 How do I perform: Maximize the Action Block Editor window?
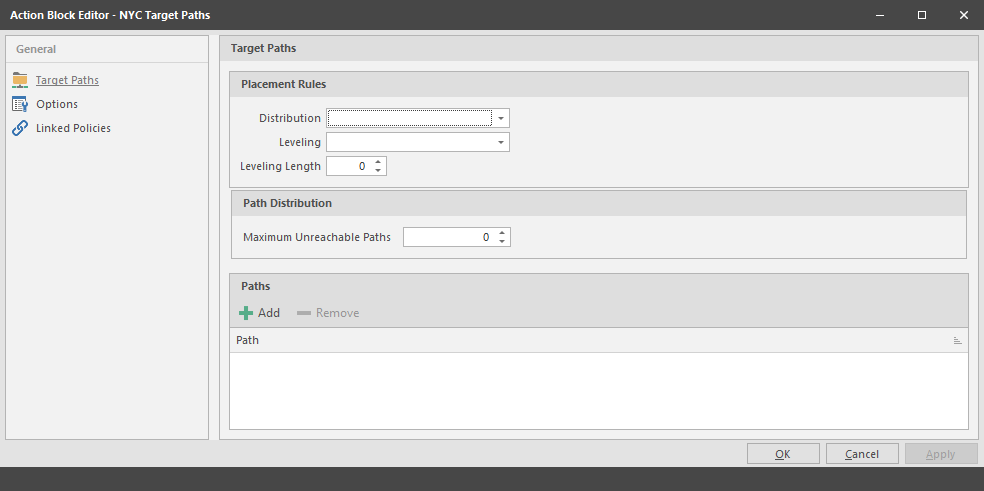[x=922, y=15]
